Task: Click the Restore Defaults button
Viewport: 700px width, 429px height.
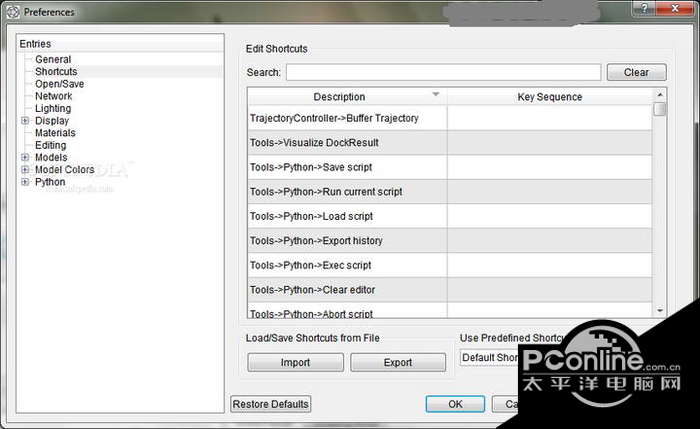Action: (x=271, y=404)
